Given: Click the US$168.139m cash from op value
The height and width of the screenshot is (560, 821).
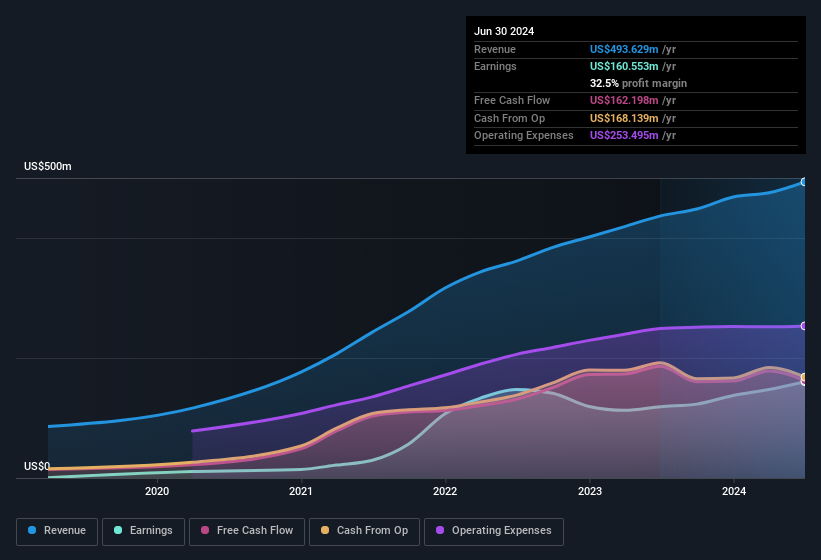Looking at the screenshot, I should point(624,118).
